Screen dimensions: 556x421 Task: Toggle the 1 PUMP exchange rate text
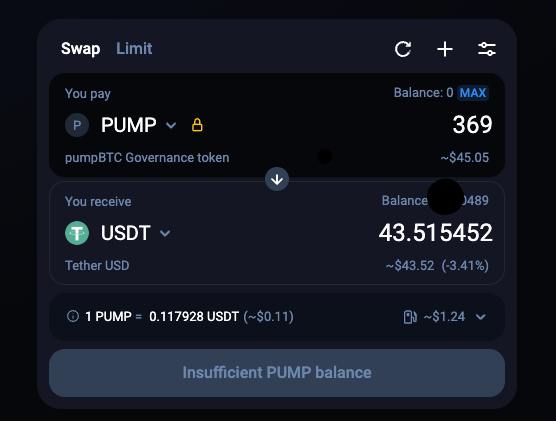coord(189,316)
